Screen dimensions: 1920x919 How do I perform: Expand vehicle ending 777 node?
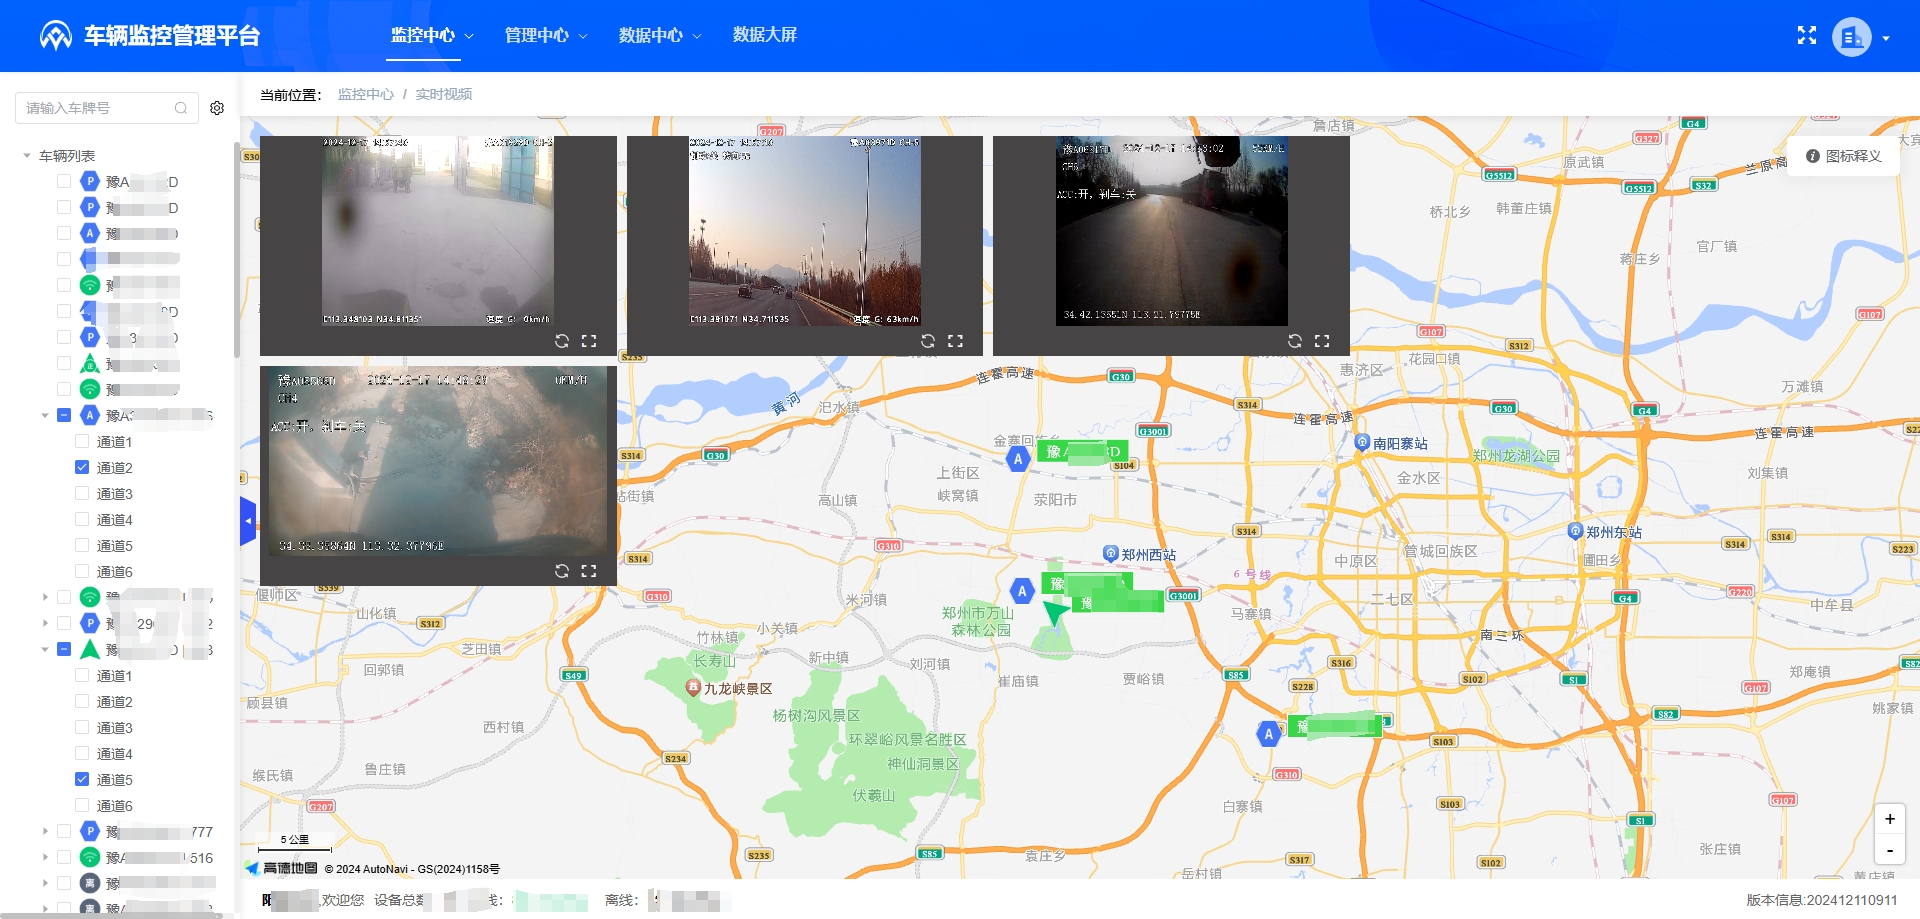pyautogui.click(x=45, y=831)
